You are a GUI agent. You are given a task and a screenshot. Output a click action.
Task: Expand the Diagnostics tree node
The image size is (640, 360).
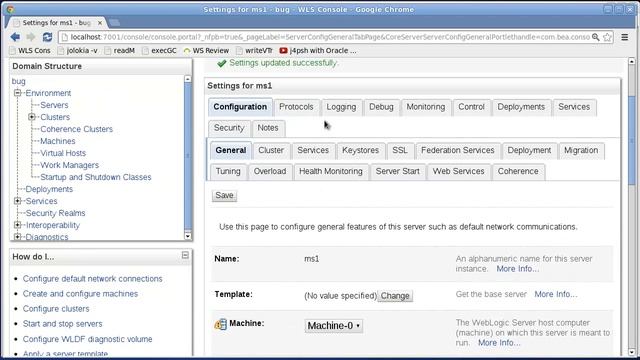click(x=18, y=236)
